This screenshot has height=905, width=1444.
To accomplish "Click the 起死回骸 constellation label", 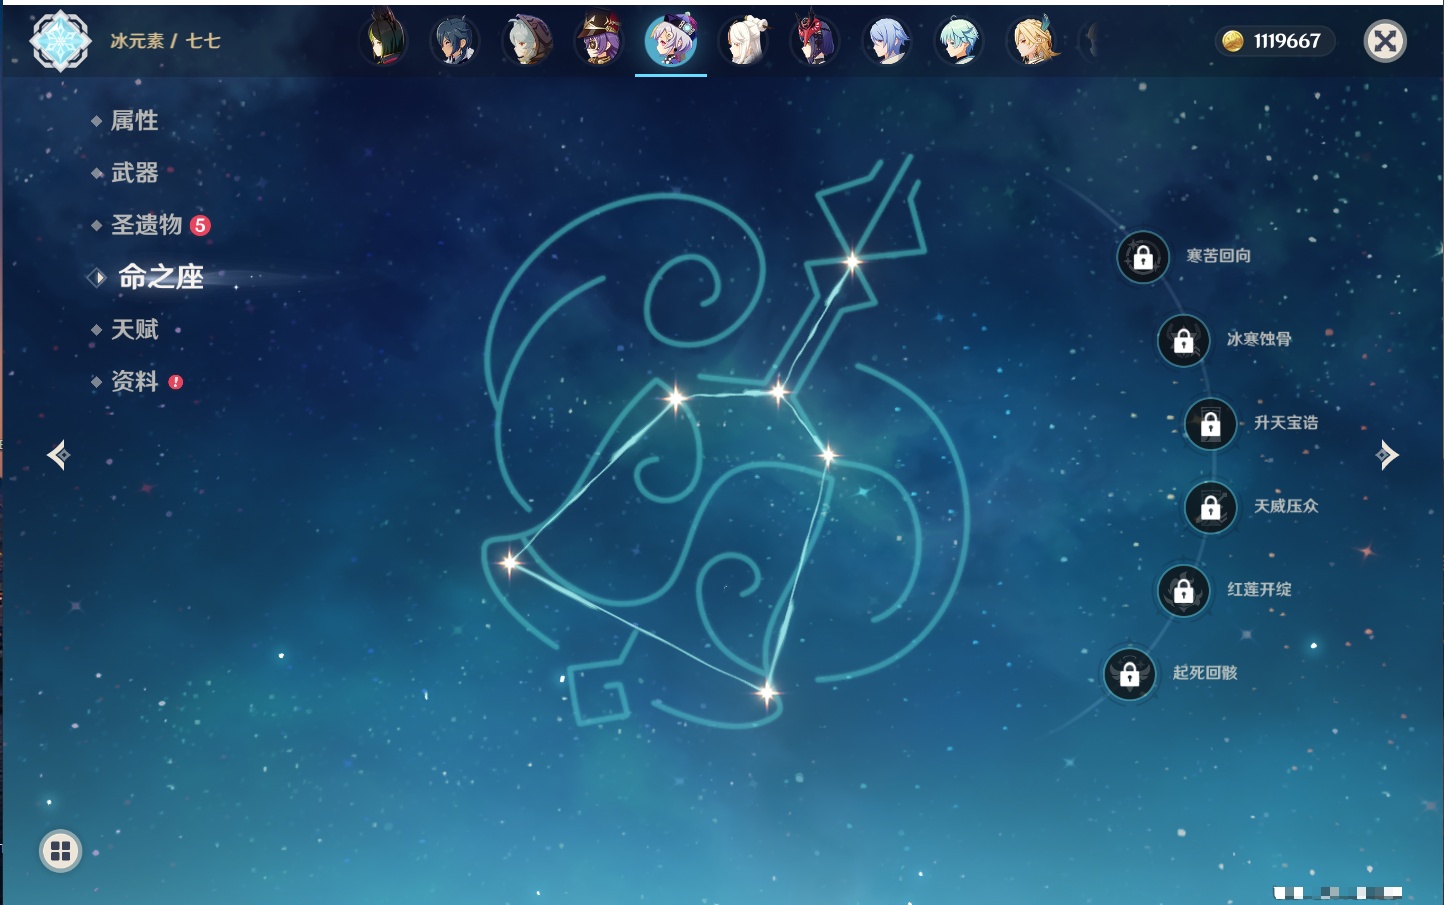I will coord(1205,673).
